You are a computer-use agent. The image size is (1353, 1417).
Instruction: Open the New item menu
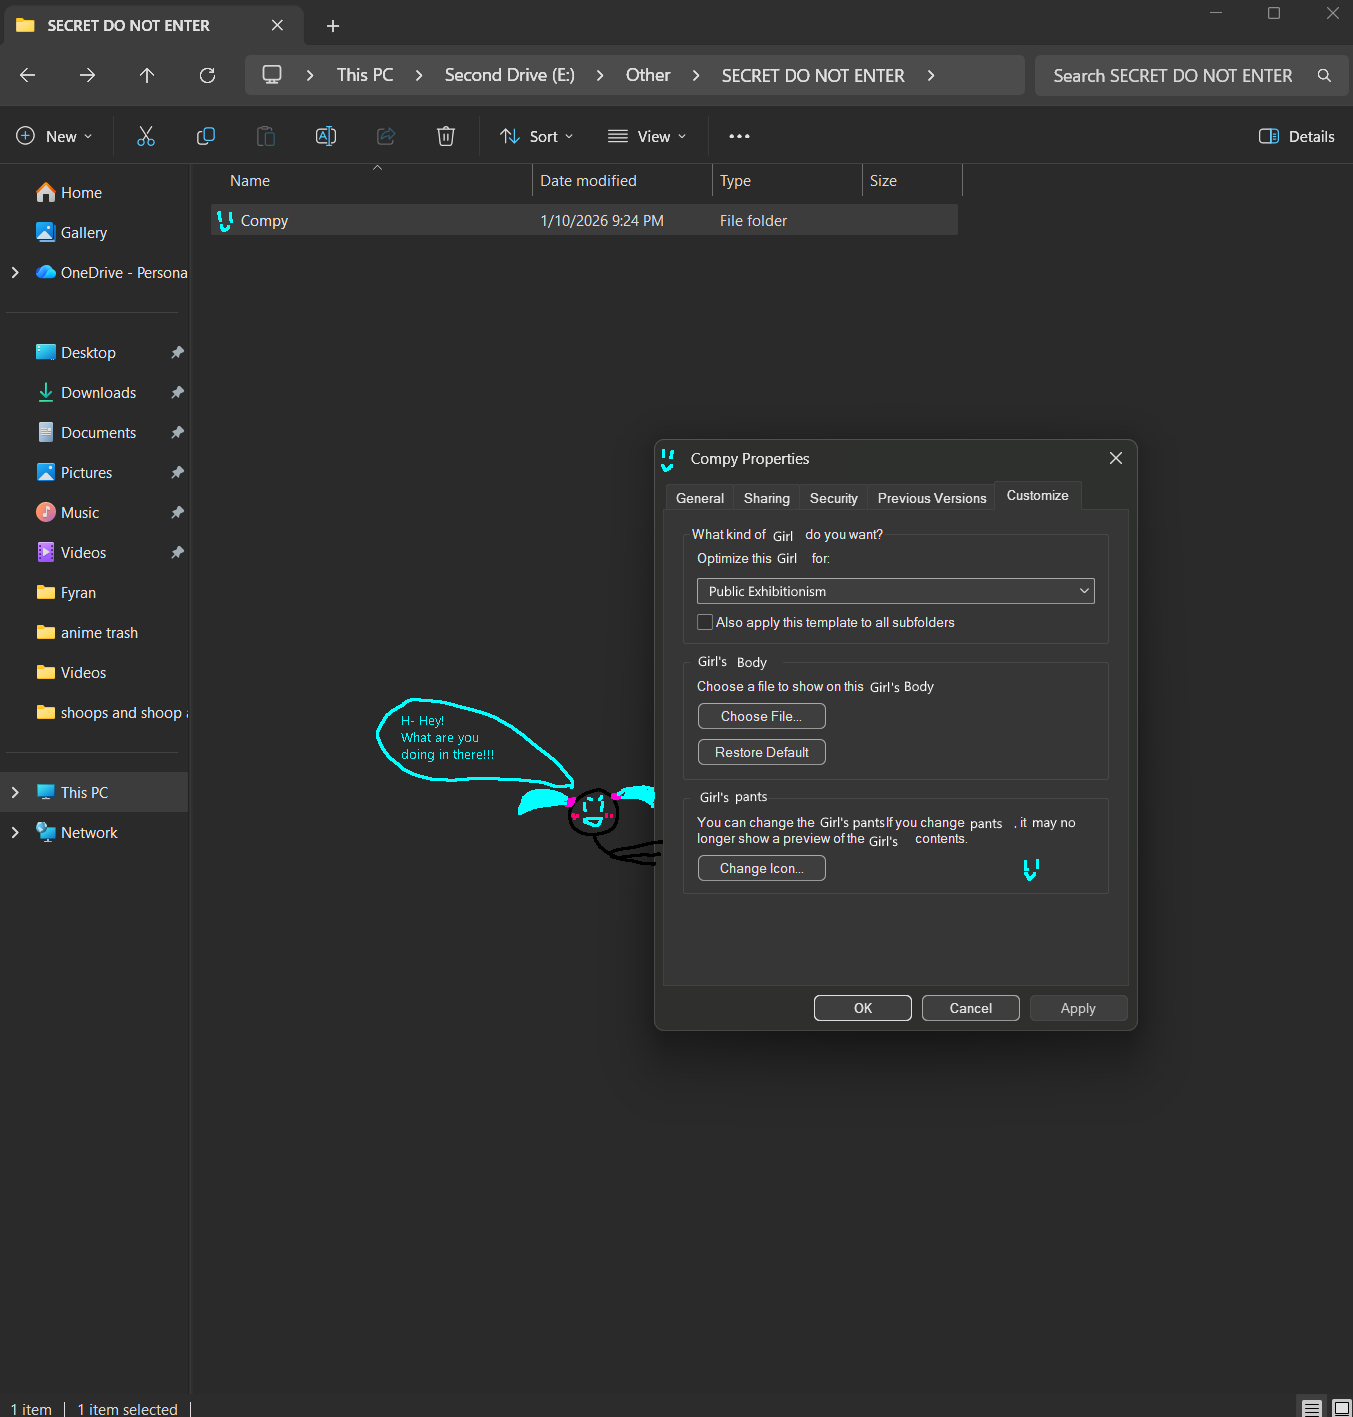(x=55, y=136)
